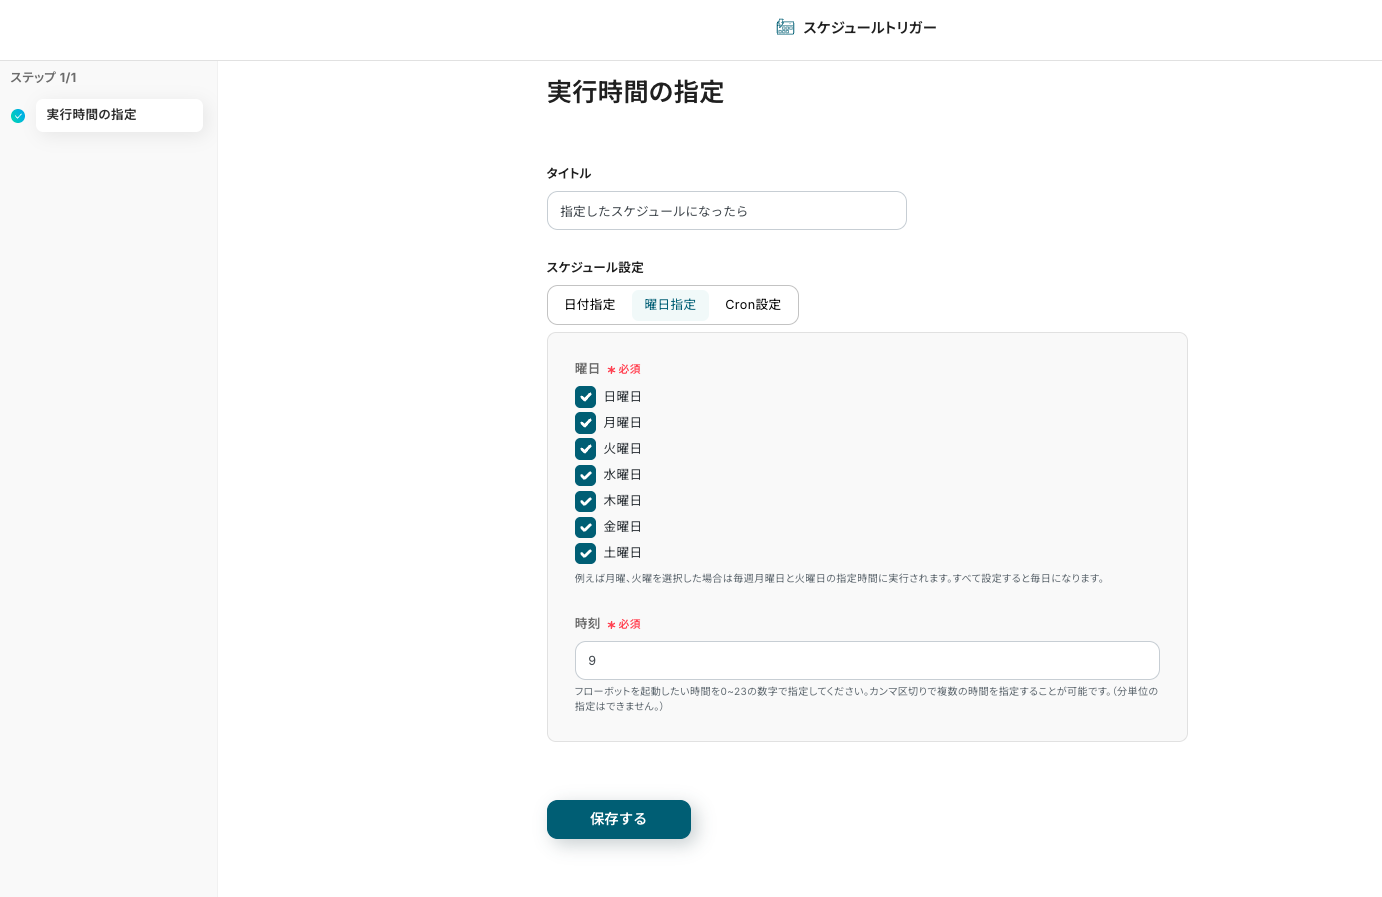Toggle the 月曜日 checkbox
1382x897 pixels.
click(585, 423)
